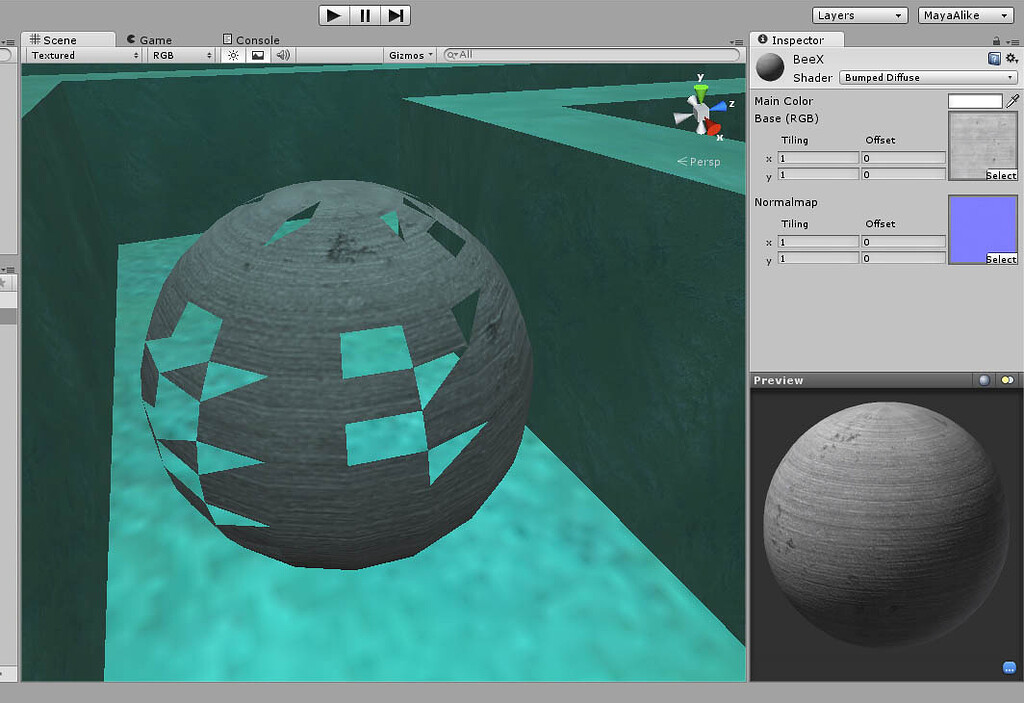Click Select under the Base texture
The image size is (1024, 703).
1004,175
